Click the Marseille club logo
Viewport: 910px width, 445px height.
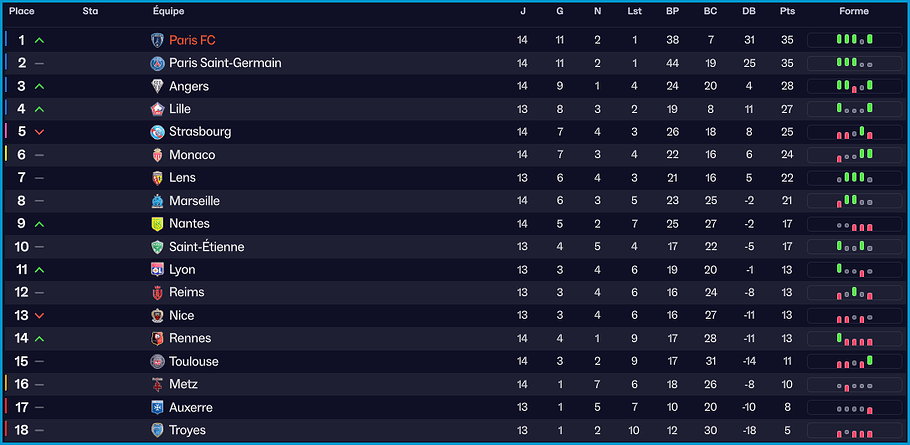157,201
